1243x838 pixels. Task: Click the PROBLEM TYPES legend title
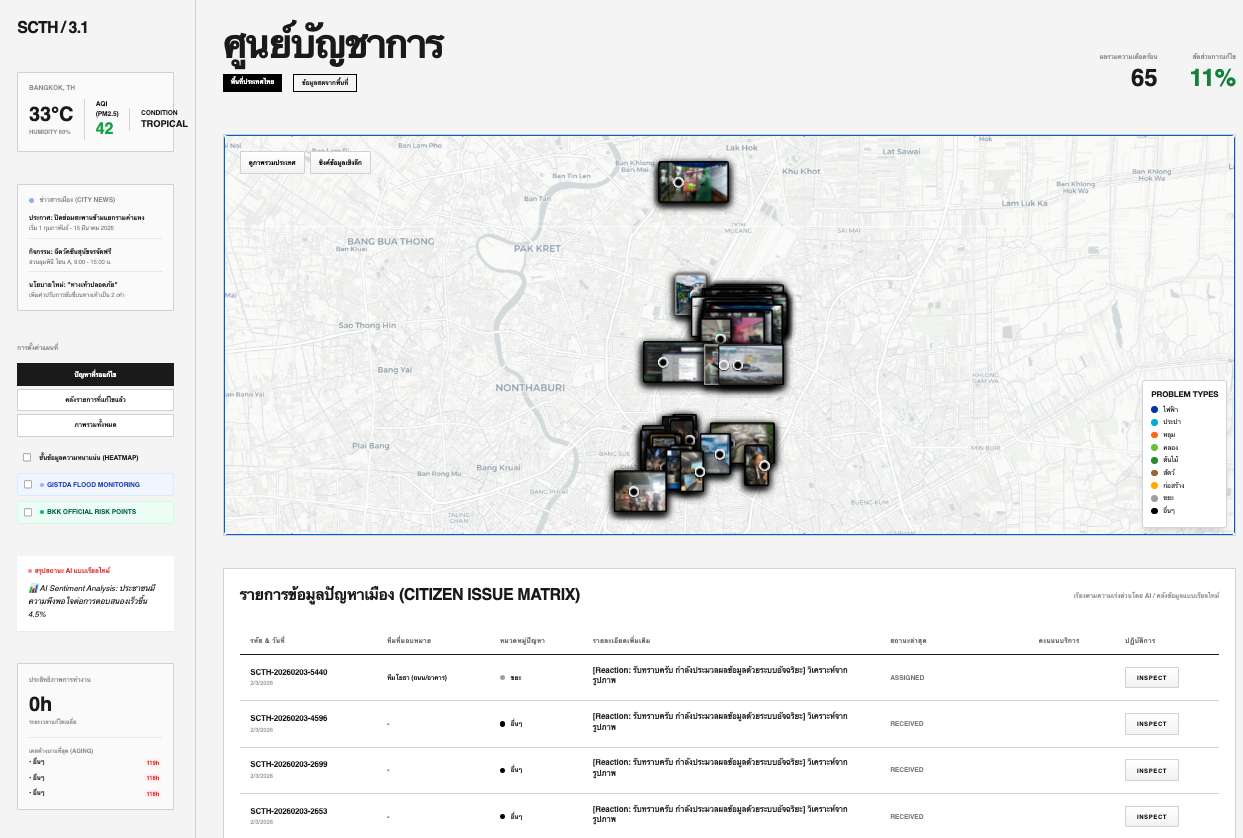(1185, 394)
